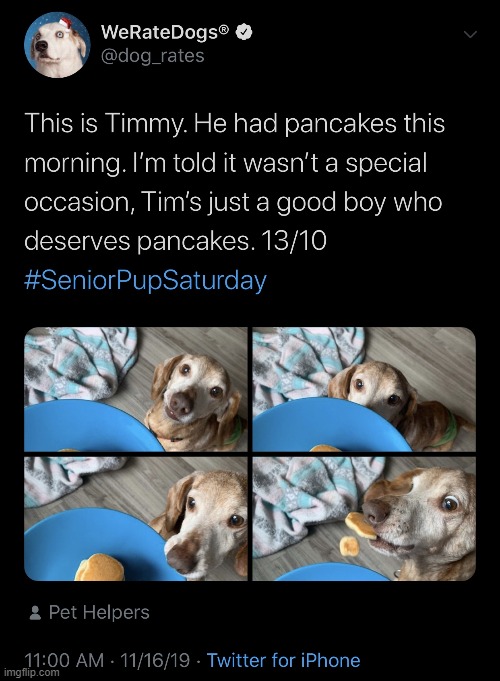Open the Pet Helpers tagged account
The image size is (500, 681).
coord(99,612)
